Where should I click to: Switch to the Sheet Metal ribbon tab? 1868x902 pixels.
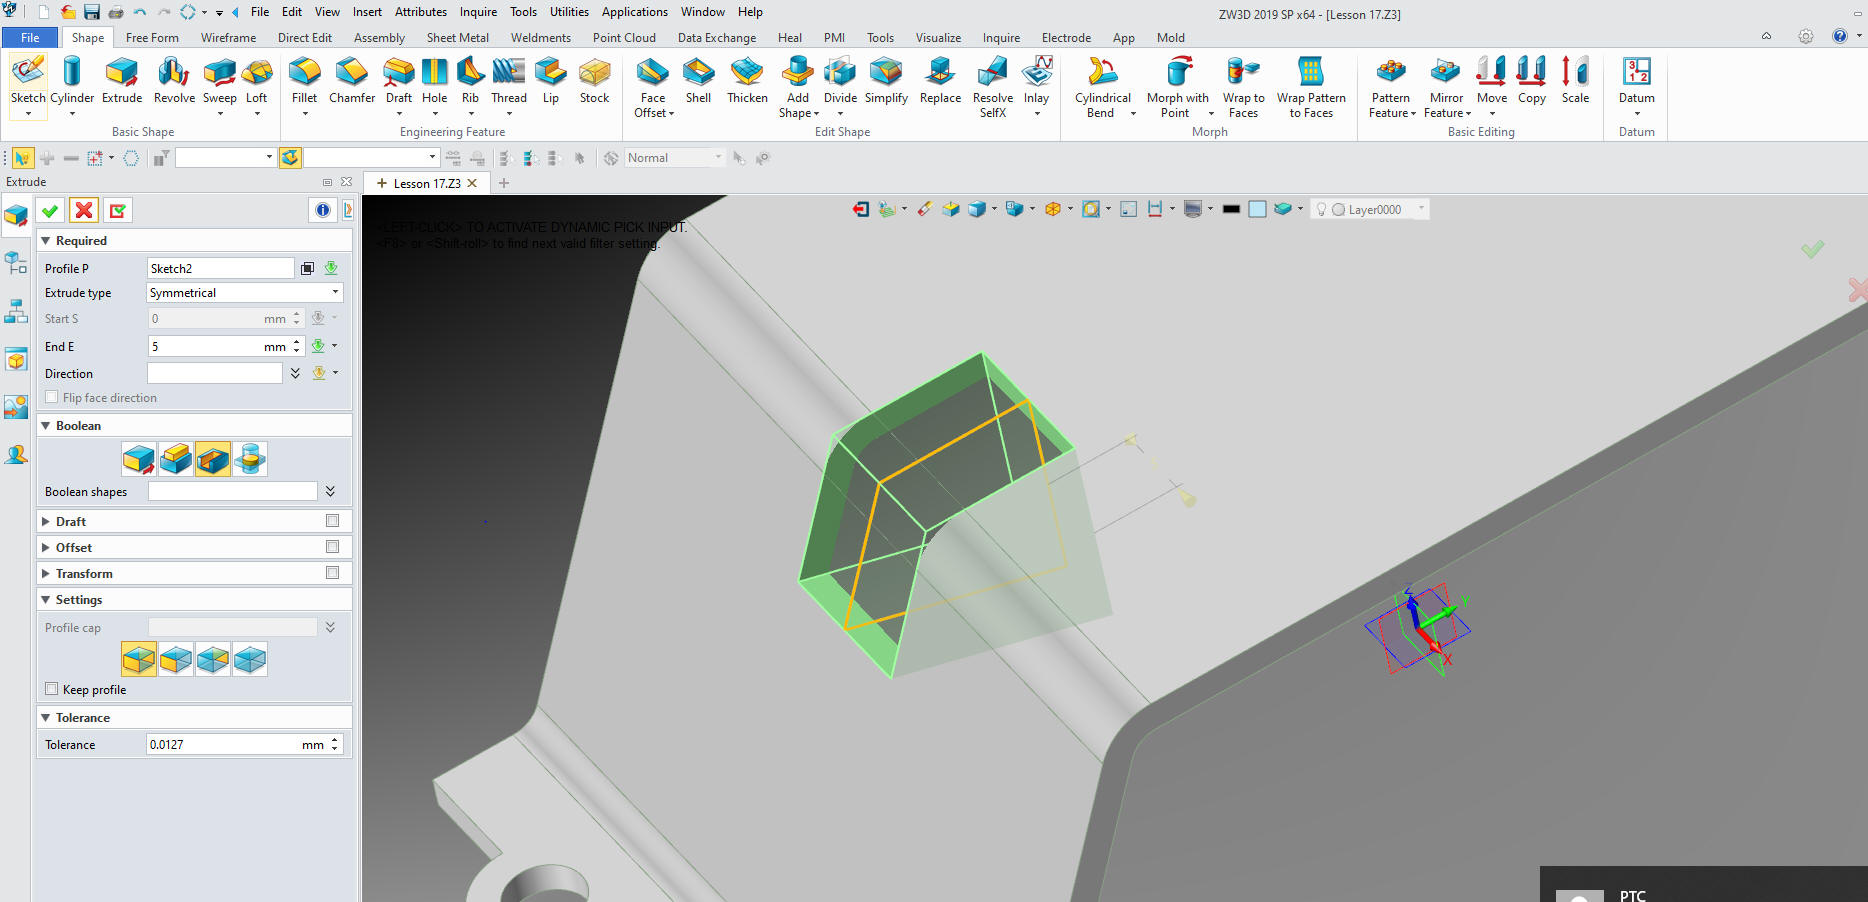[457, 37]
